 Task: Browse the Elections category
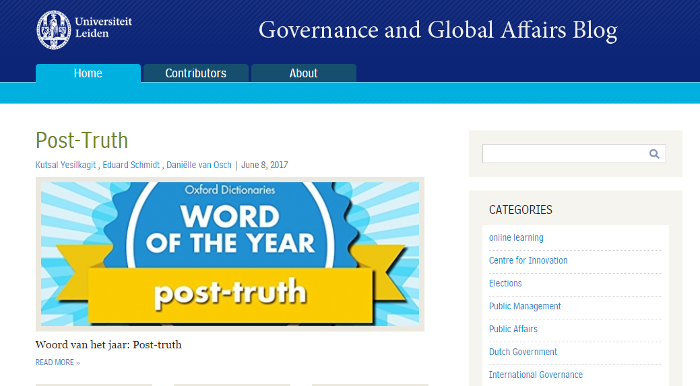click(x=505, y=283)
